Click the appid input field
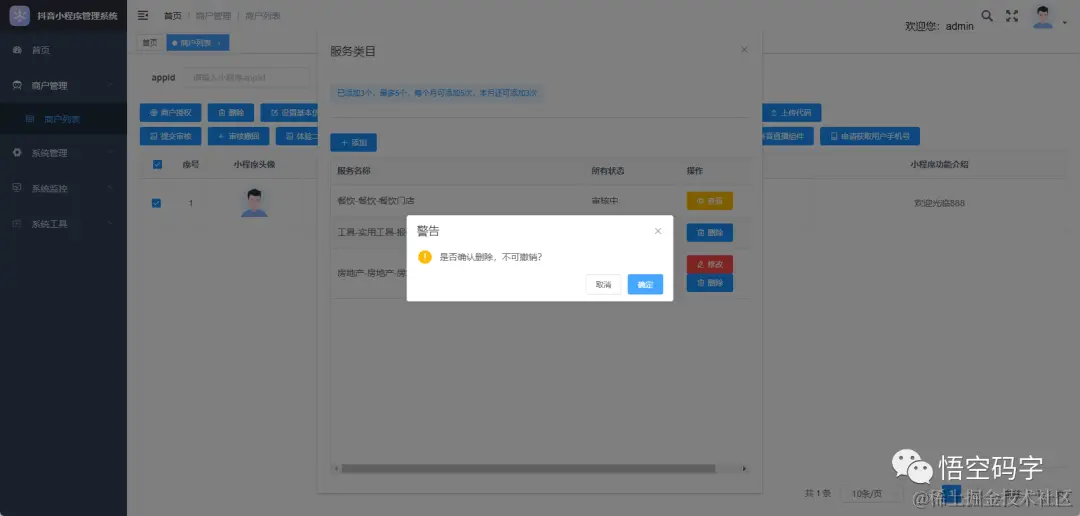 click(247, 78)
